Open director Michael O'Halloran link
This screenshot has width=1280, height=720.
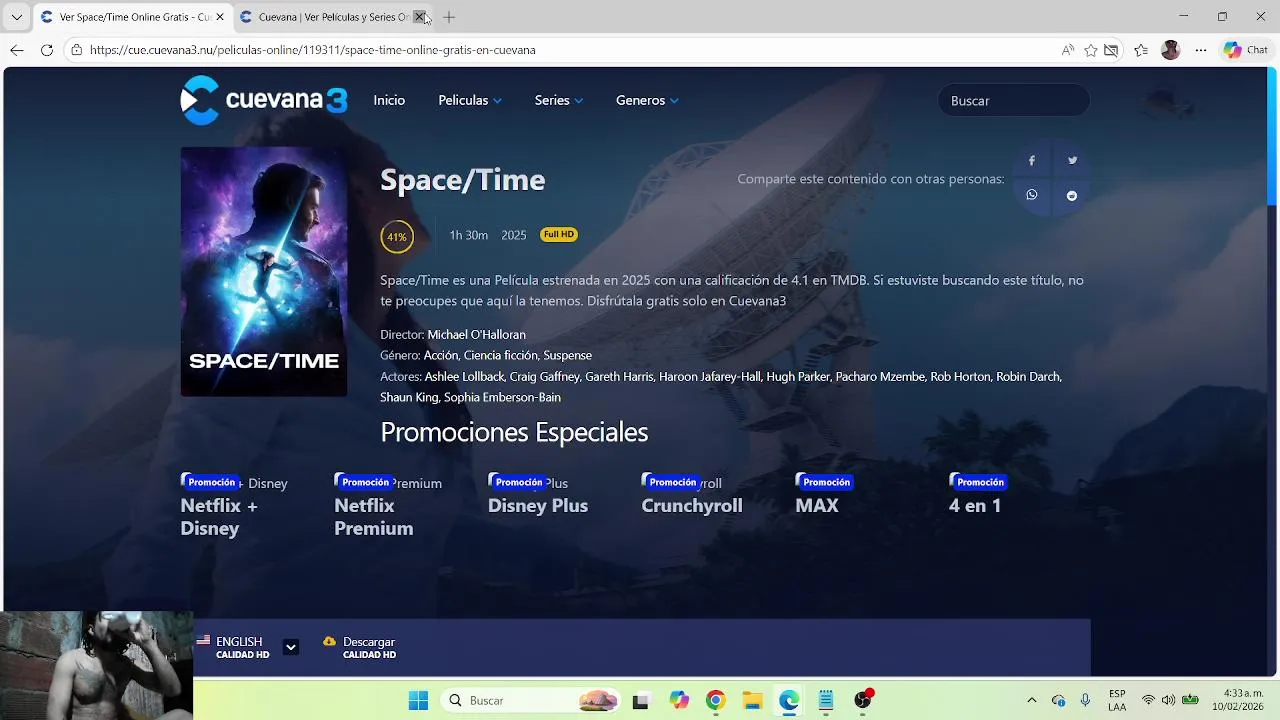(x=476, y=334)
